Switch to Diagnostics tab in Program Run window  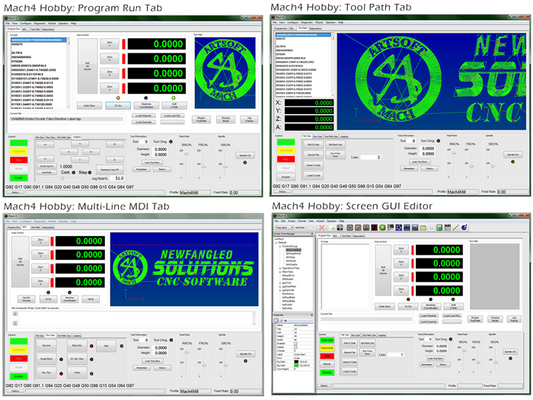(x=48, y=29)
